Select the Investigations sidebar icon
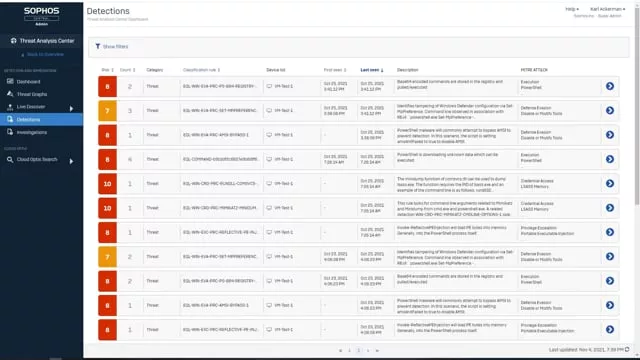 pyautogui.click(x=10, y=132)
